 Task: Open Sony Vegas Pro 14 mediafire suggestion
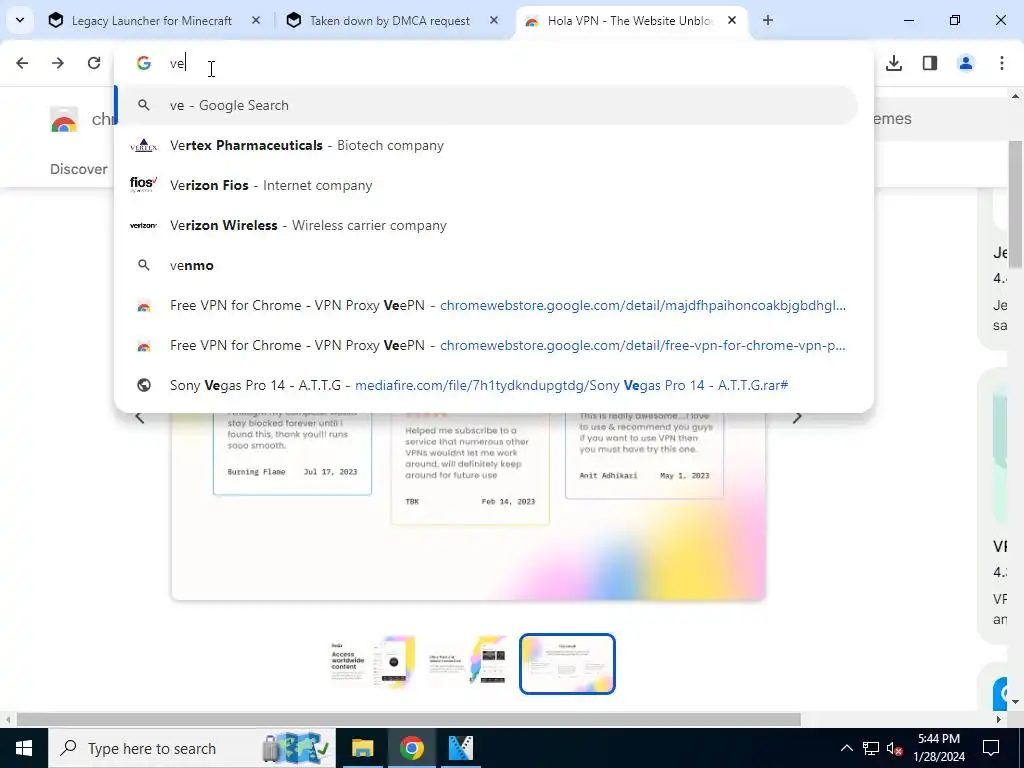click(488, 385)
